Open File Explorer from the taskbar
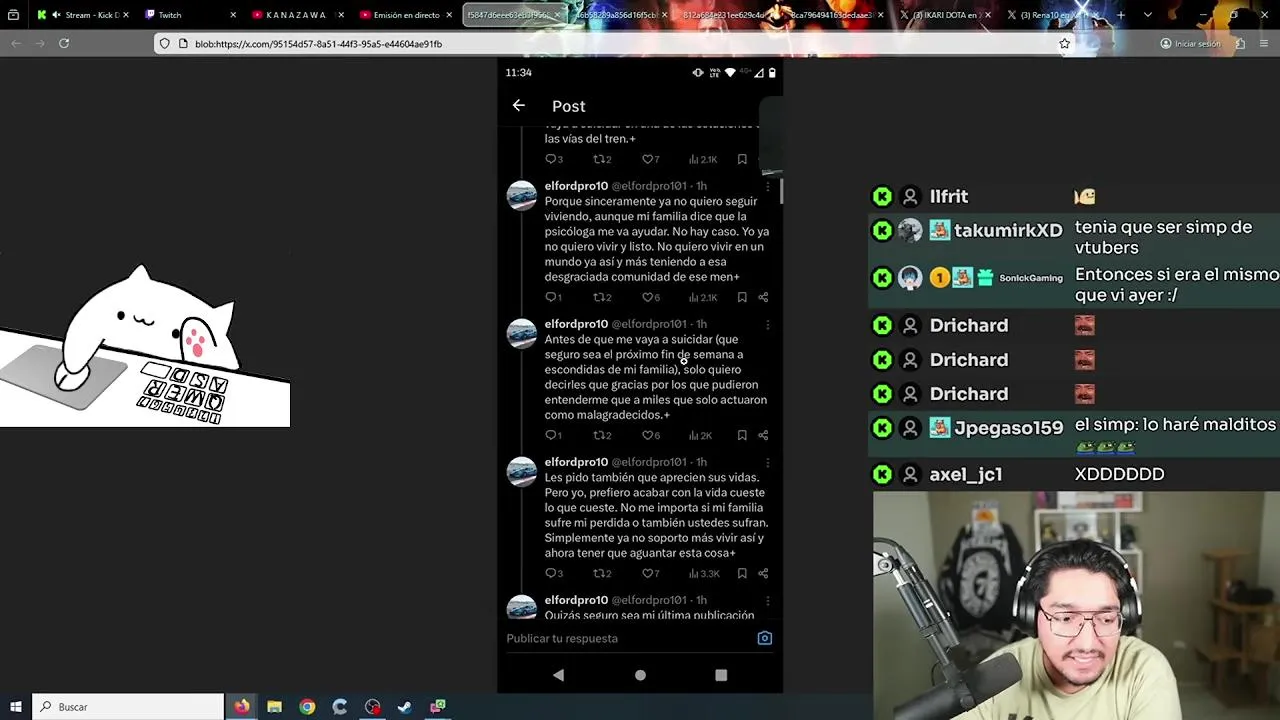 274,707
